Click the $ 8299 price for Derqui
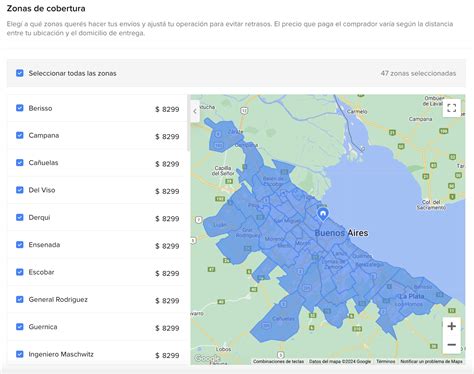Image resolution: width=474 pixels, height=374 pixels. [x=167, y=219]
